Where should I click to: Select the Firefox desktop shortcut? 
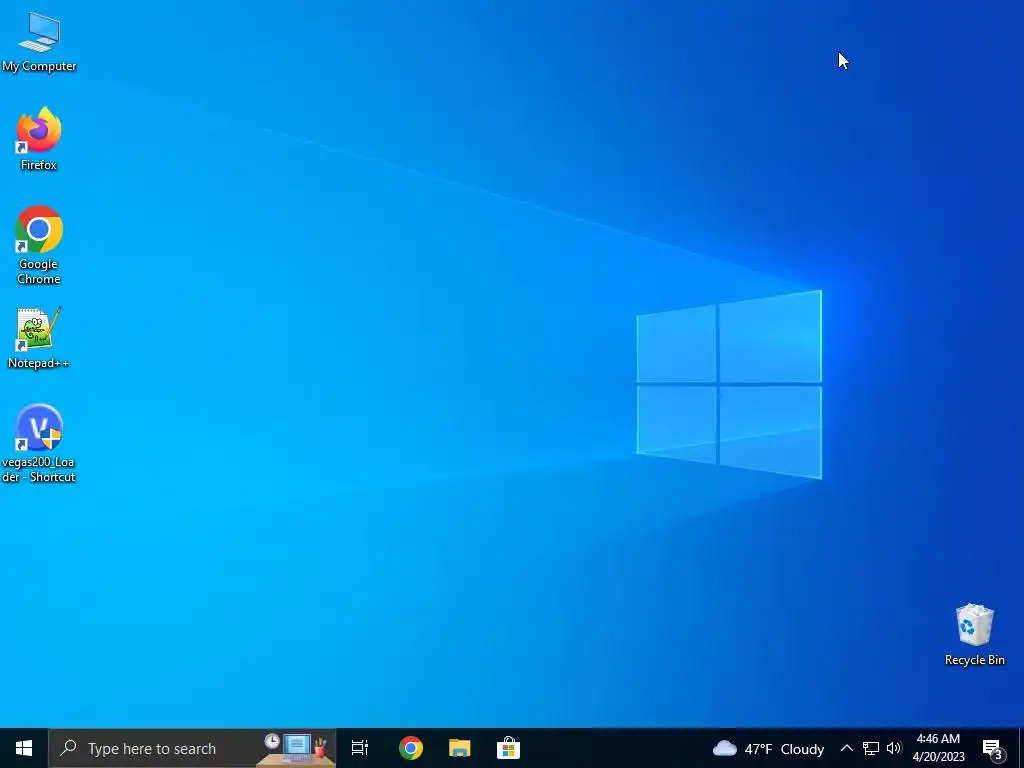click(x=39, y=139)
